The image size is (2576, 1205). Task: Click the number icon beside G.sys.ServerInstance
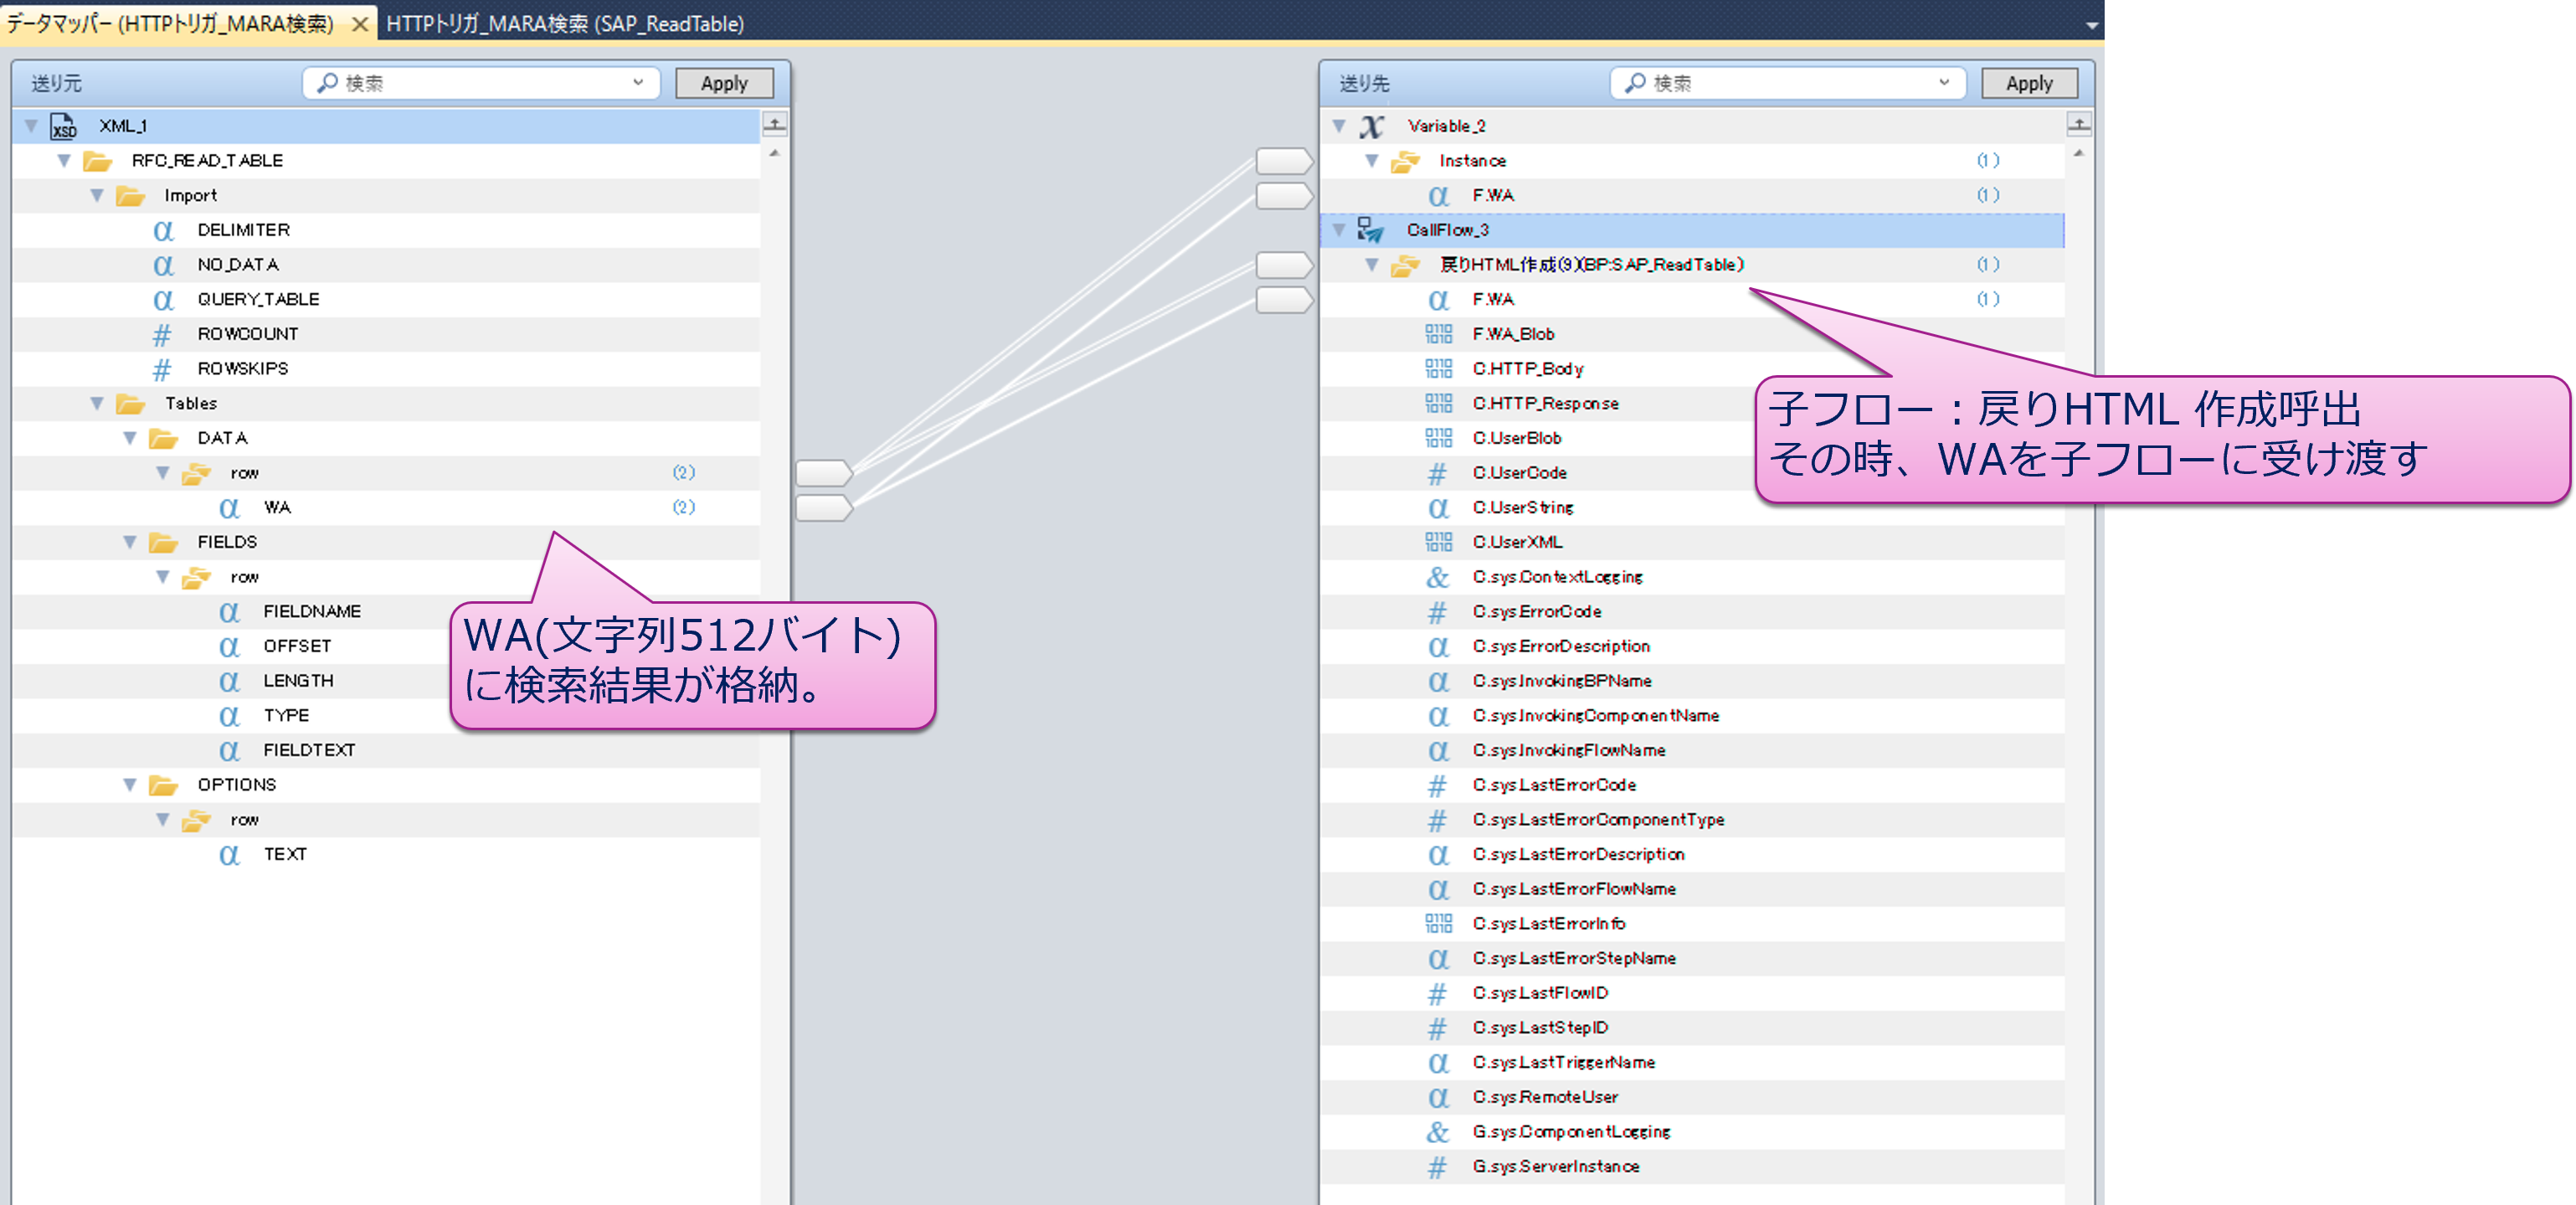tap(1437, 1167)
